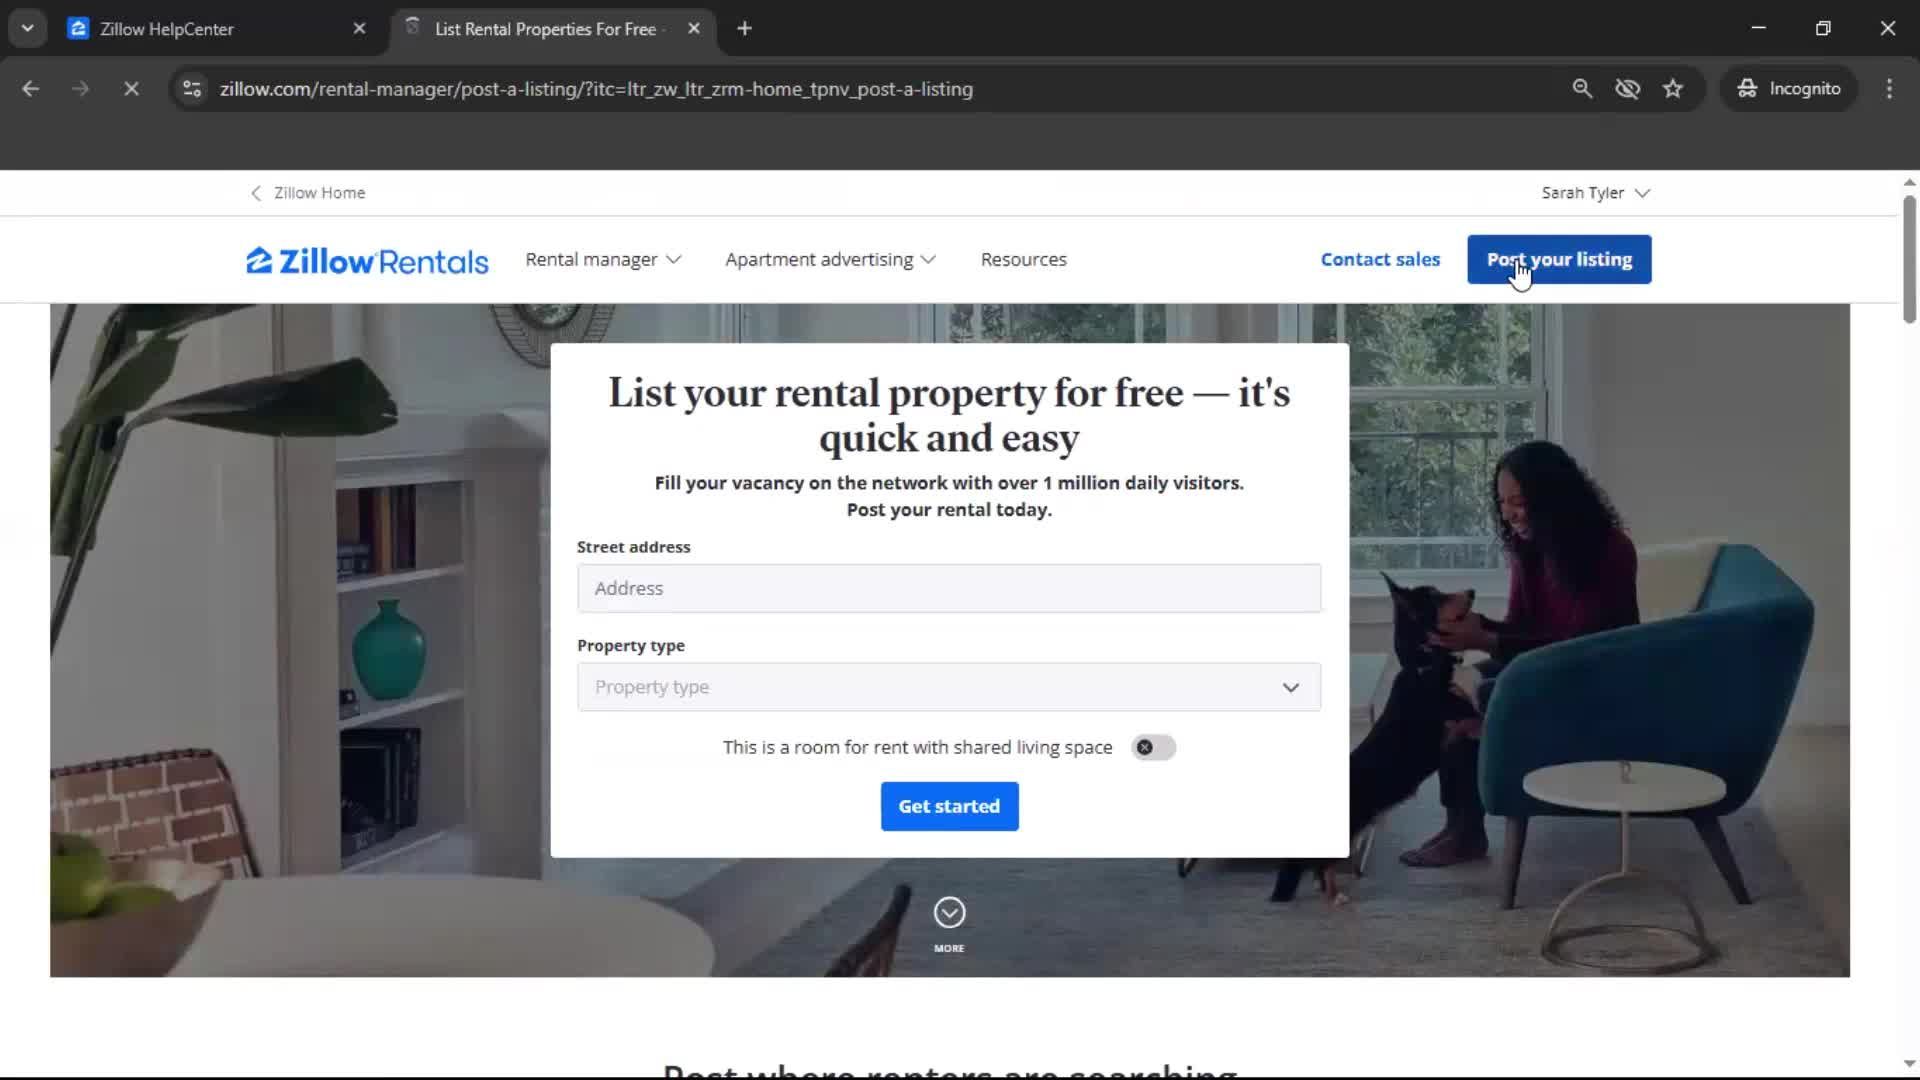This screenshot has width=1920, height=1080.
Task: Click the Get started button
Action: point(948,806)
